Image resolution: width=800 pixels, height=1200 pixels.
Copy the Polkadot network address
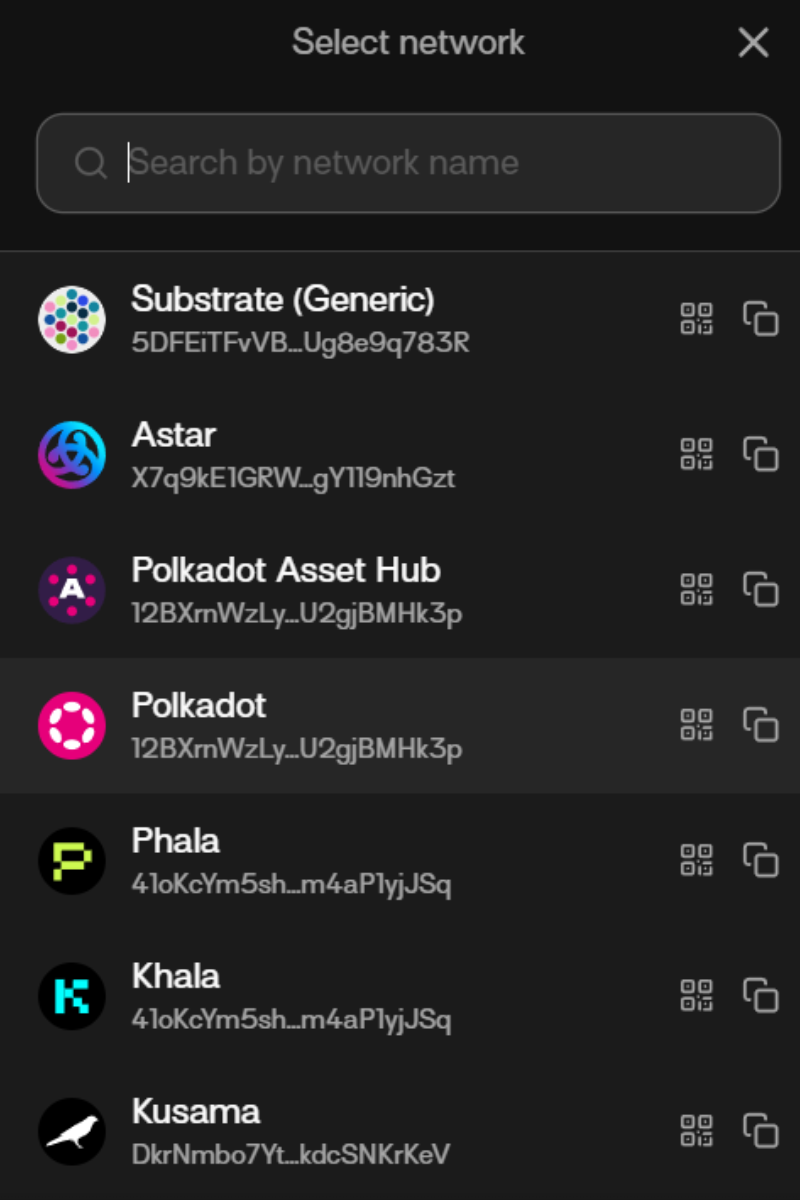[x=760, y=724]
